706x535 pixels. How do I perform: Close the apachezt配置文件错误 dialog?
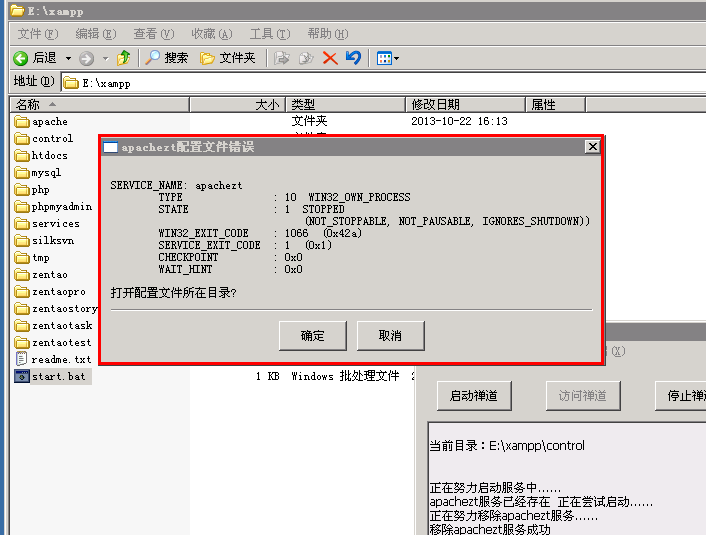click(x=593, y=147)
